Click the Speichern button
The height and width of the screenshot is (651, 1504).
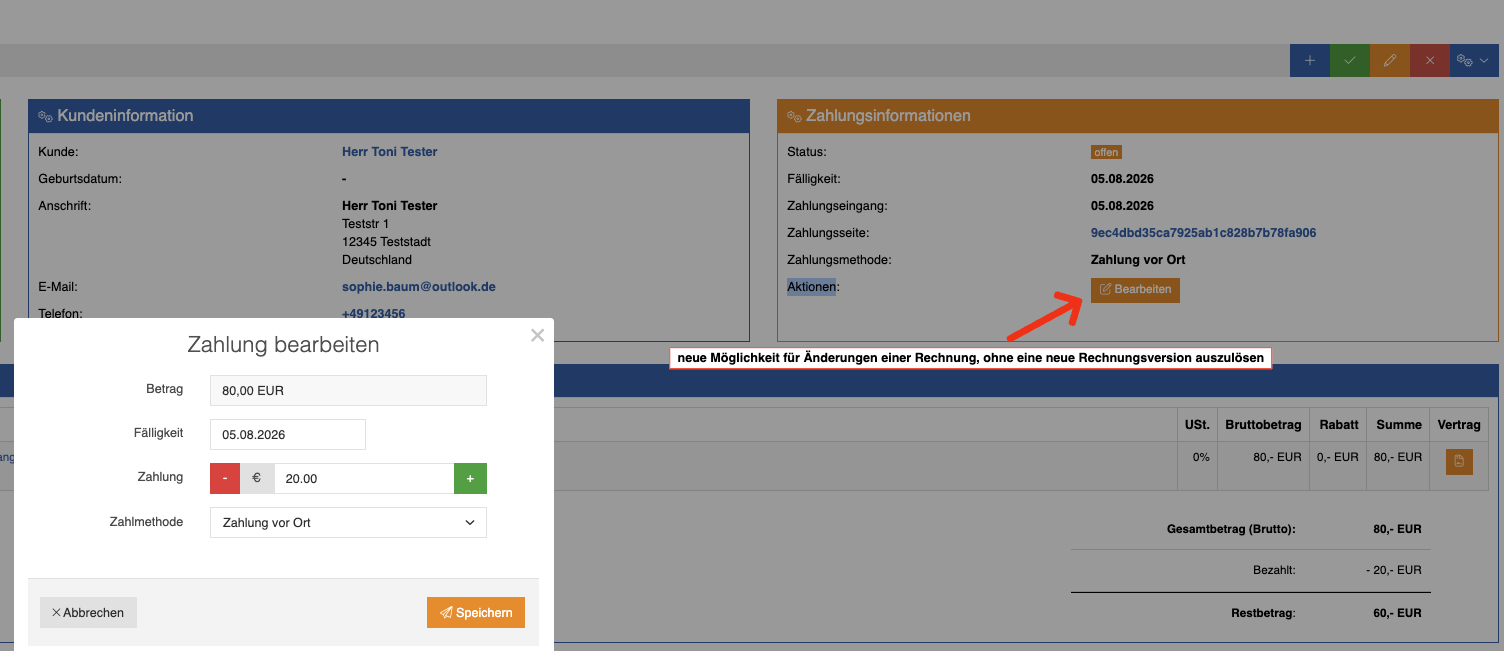[x=476, y=613]
